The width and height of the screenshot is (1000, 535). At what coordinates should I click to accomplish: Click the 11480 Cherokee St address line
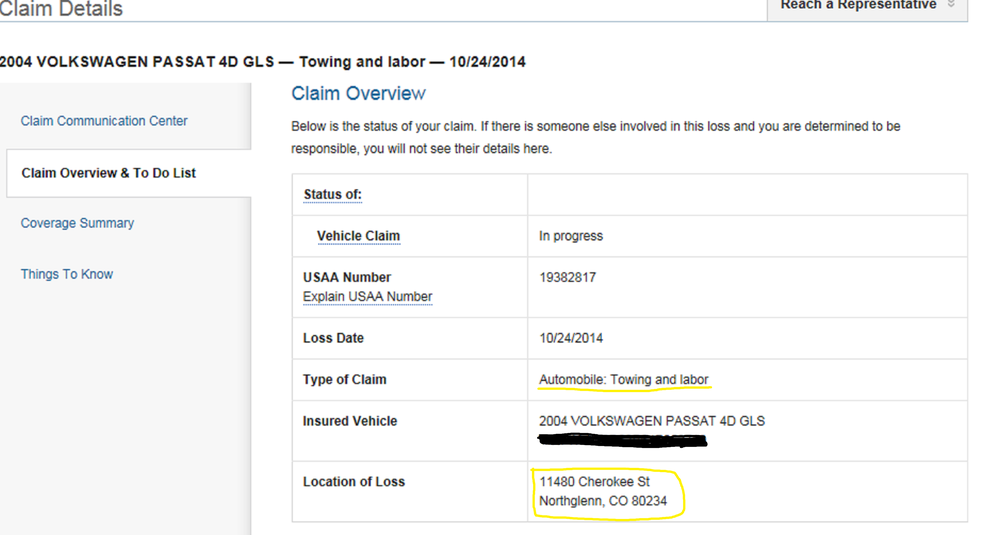594,482
